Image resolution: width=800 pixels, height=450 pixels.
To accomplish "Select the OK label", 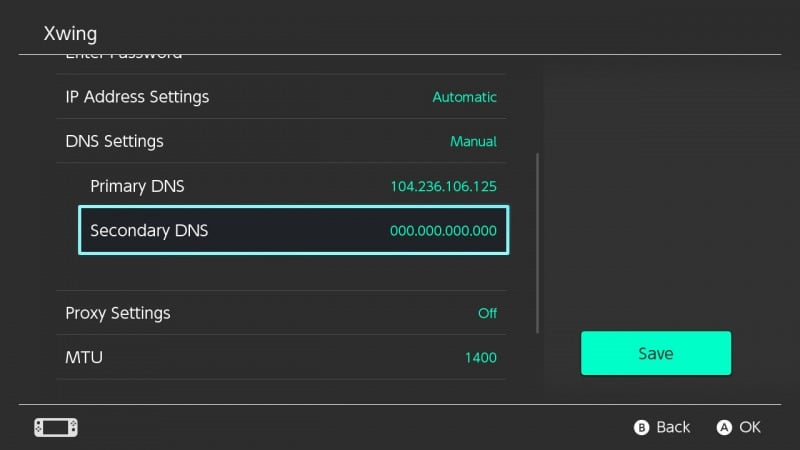I will click(750, 427).
